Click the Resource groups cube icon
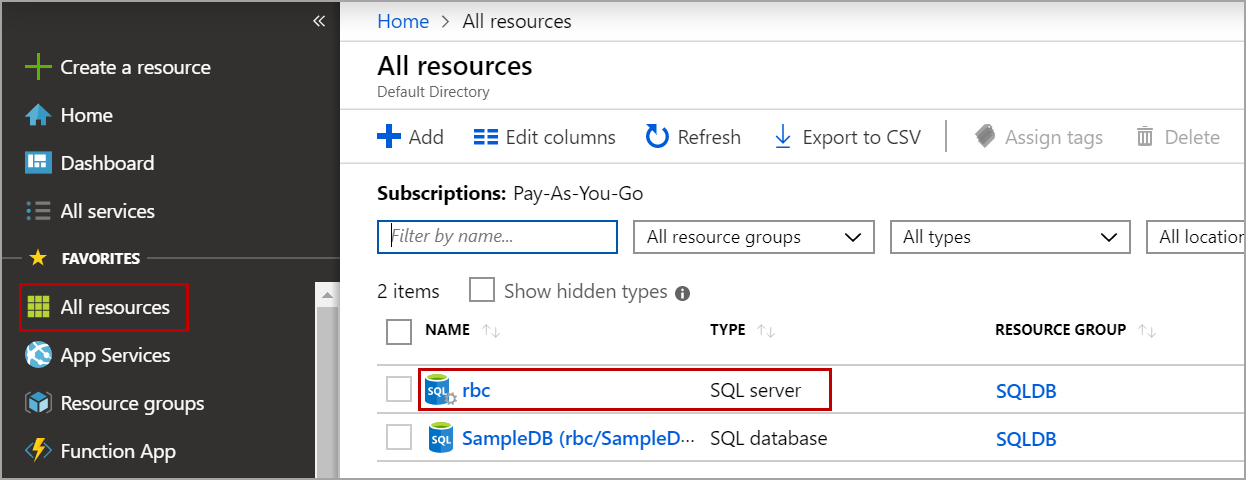Image resolution: width=1246 pixels, height=480 pixels. click(38, 403)
